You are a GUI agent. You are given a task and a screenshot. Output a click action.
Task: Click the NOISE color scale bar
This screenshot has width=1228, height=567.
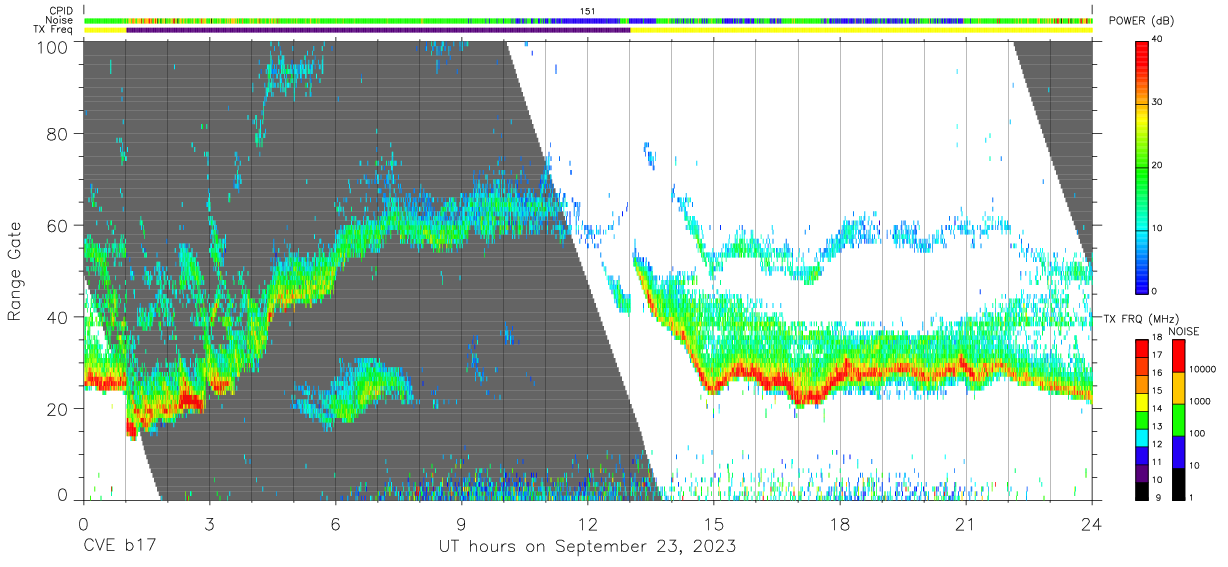click(1180, 418)
